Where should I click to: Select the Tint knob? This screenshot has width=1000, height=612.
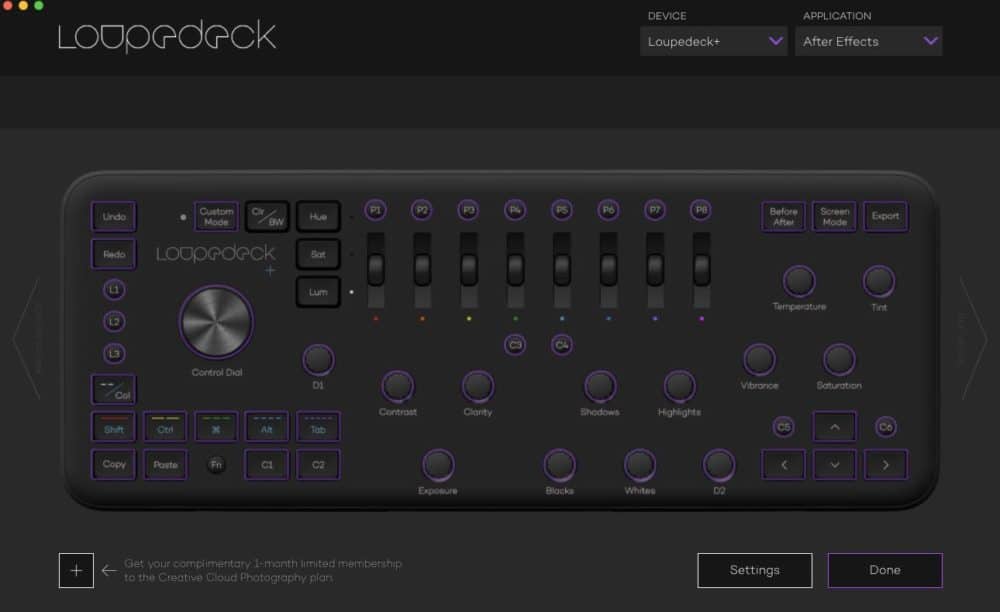(x=879, y=281)
